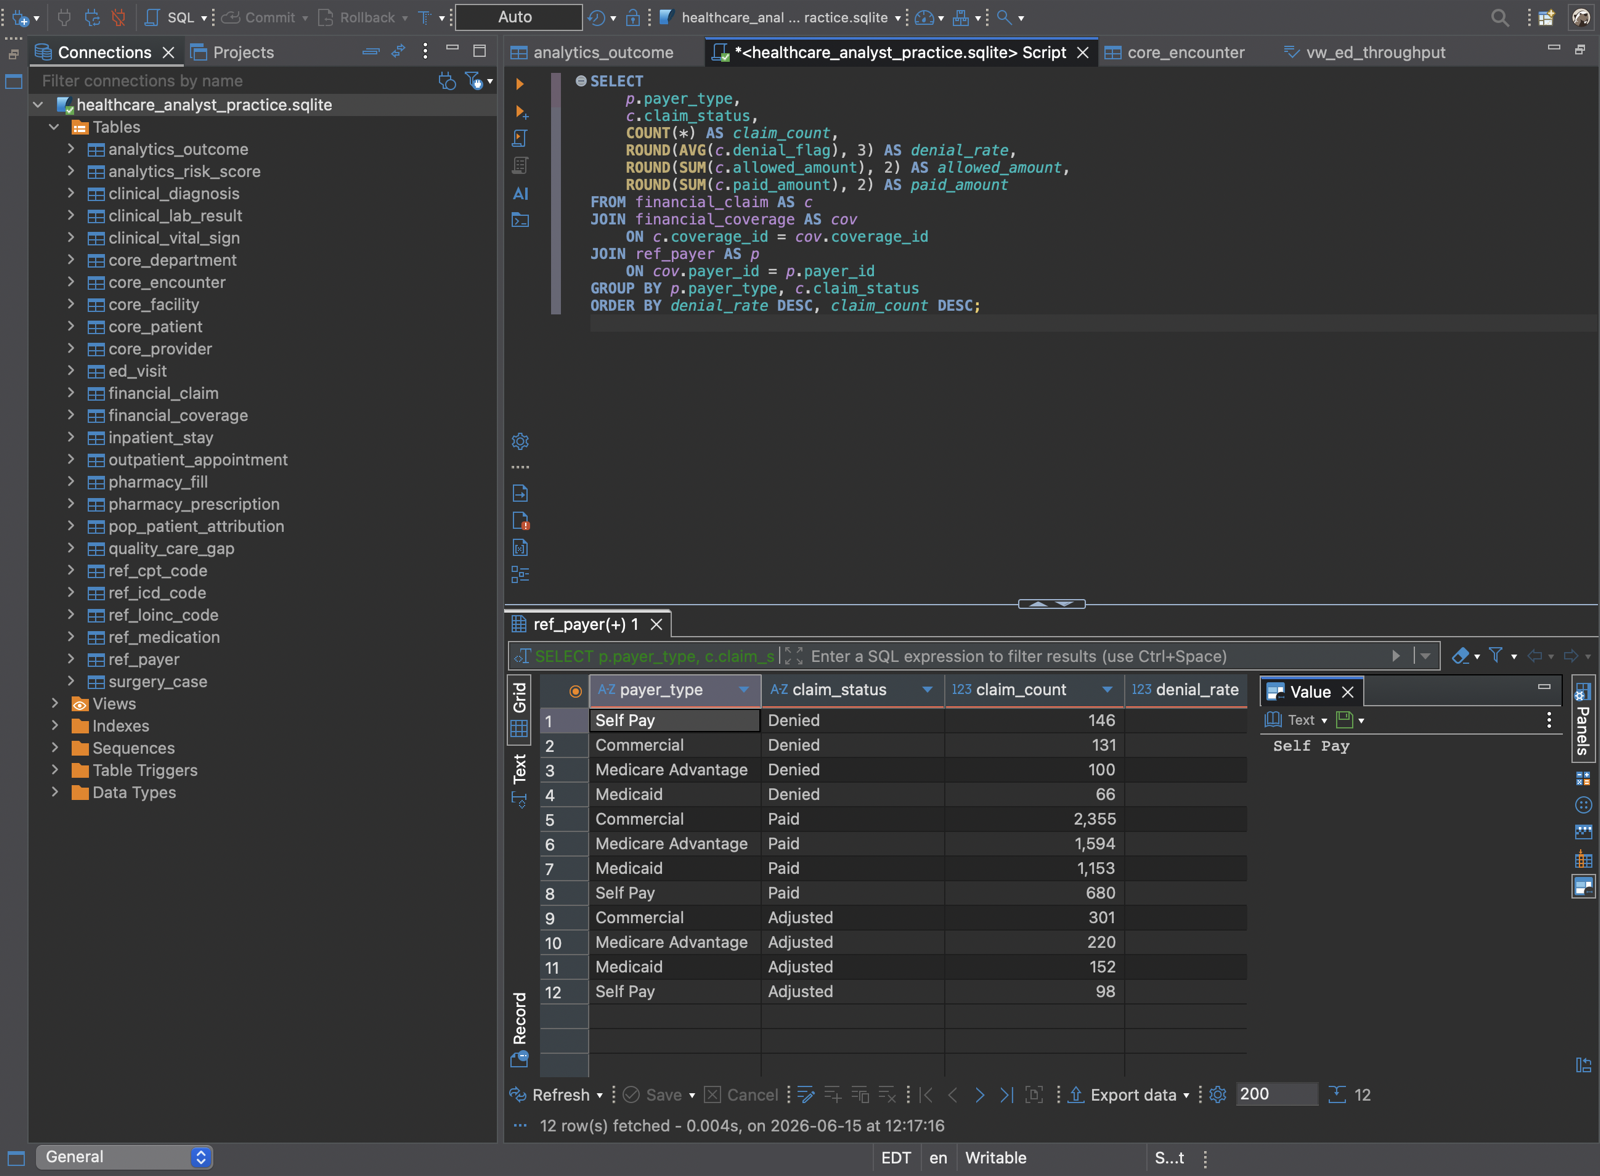Show the output log page icon
Image resolution: width=1600 pixels, height=1176 pixels.
[x=520, y=493]
